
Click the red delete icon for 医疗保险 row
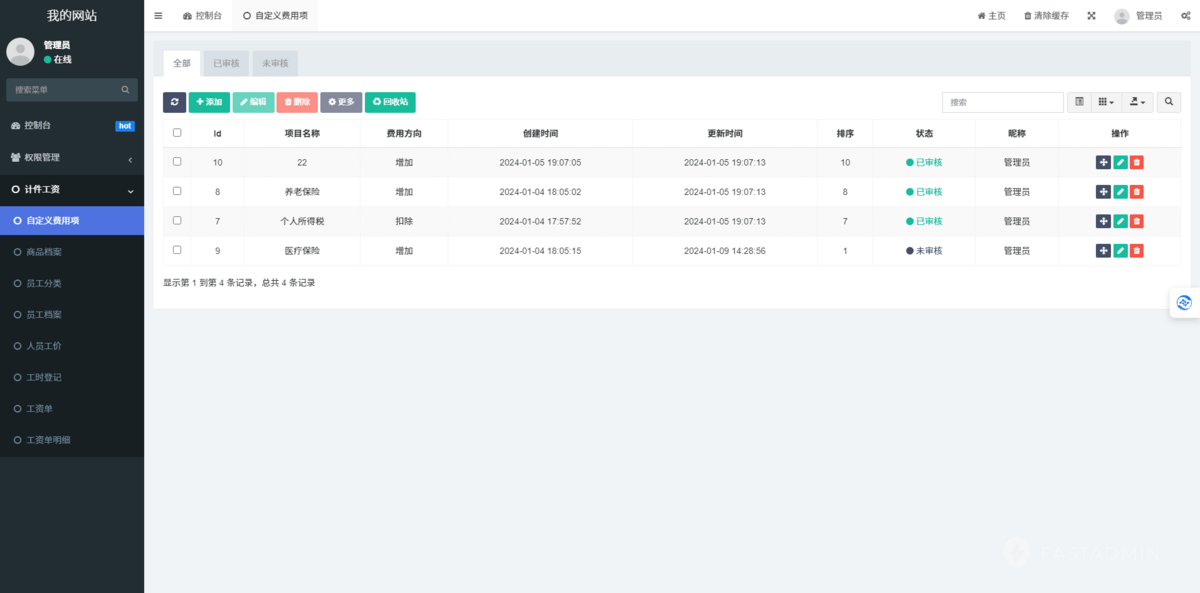coord(1137,251)
